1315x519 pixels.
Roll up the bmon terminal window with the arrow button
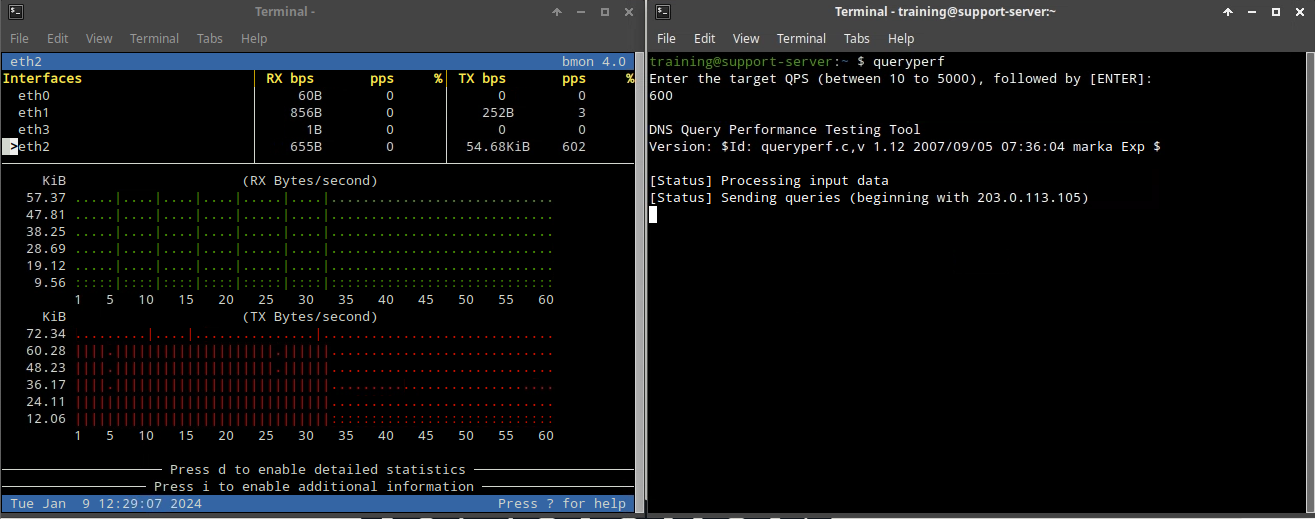(x=557, y=12)
